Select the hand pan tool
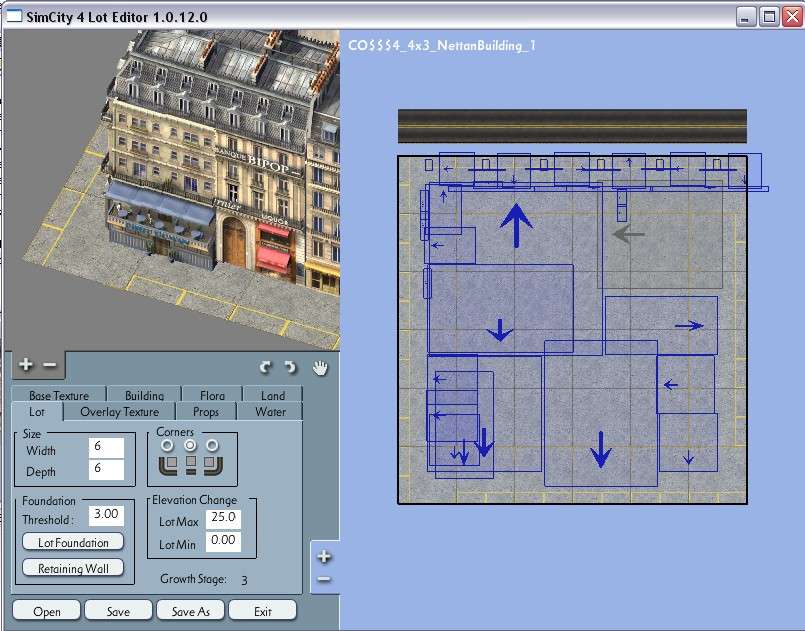The height and width of the screenshot is (631, 805). tap(320, 368)
